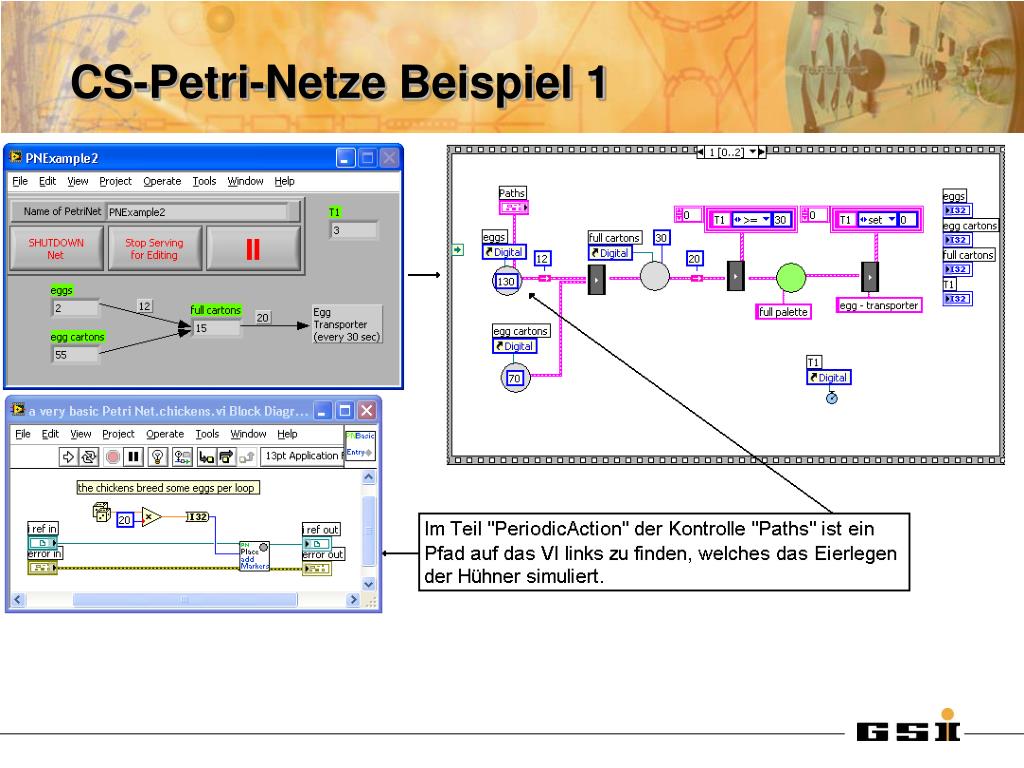Viewport: 1024px width, 768px height.
Task: Click Run arrow in chickens.vi toolbar
Action: (x=68, y=456)
